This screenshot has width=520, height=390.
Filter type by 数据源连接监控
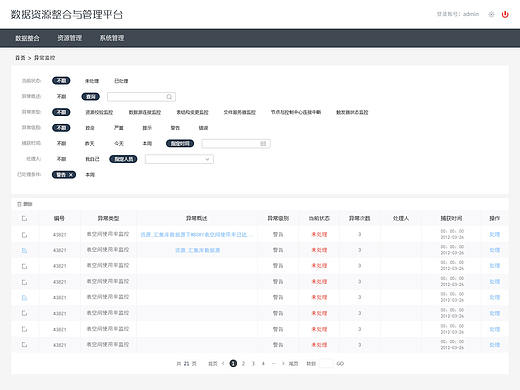click(x=145, y=112)
